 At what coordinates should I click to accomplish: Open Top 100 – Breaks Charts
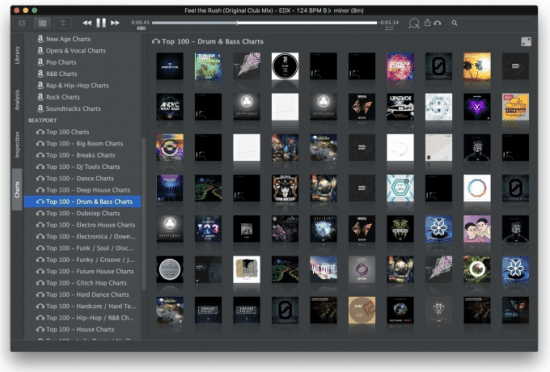click(82, 155)
